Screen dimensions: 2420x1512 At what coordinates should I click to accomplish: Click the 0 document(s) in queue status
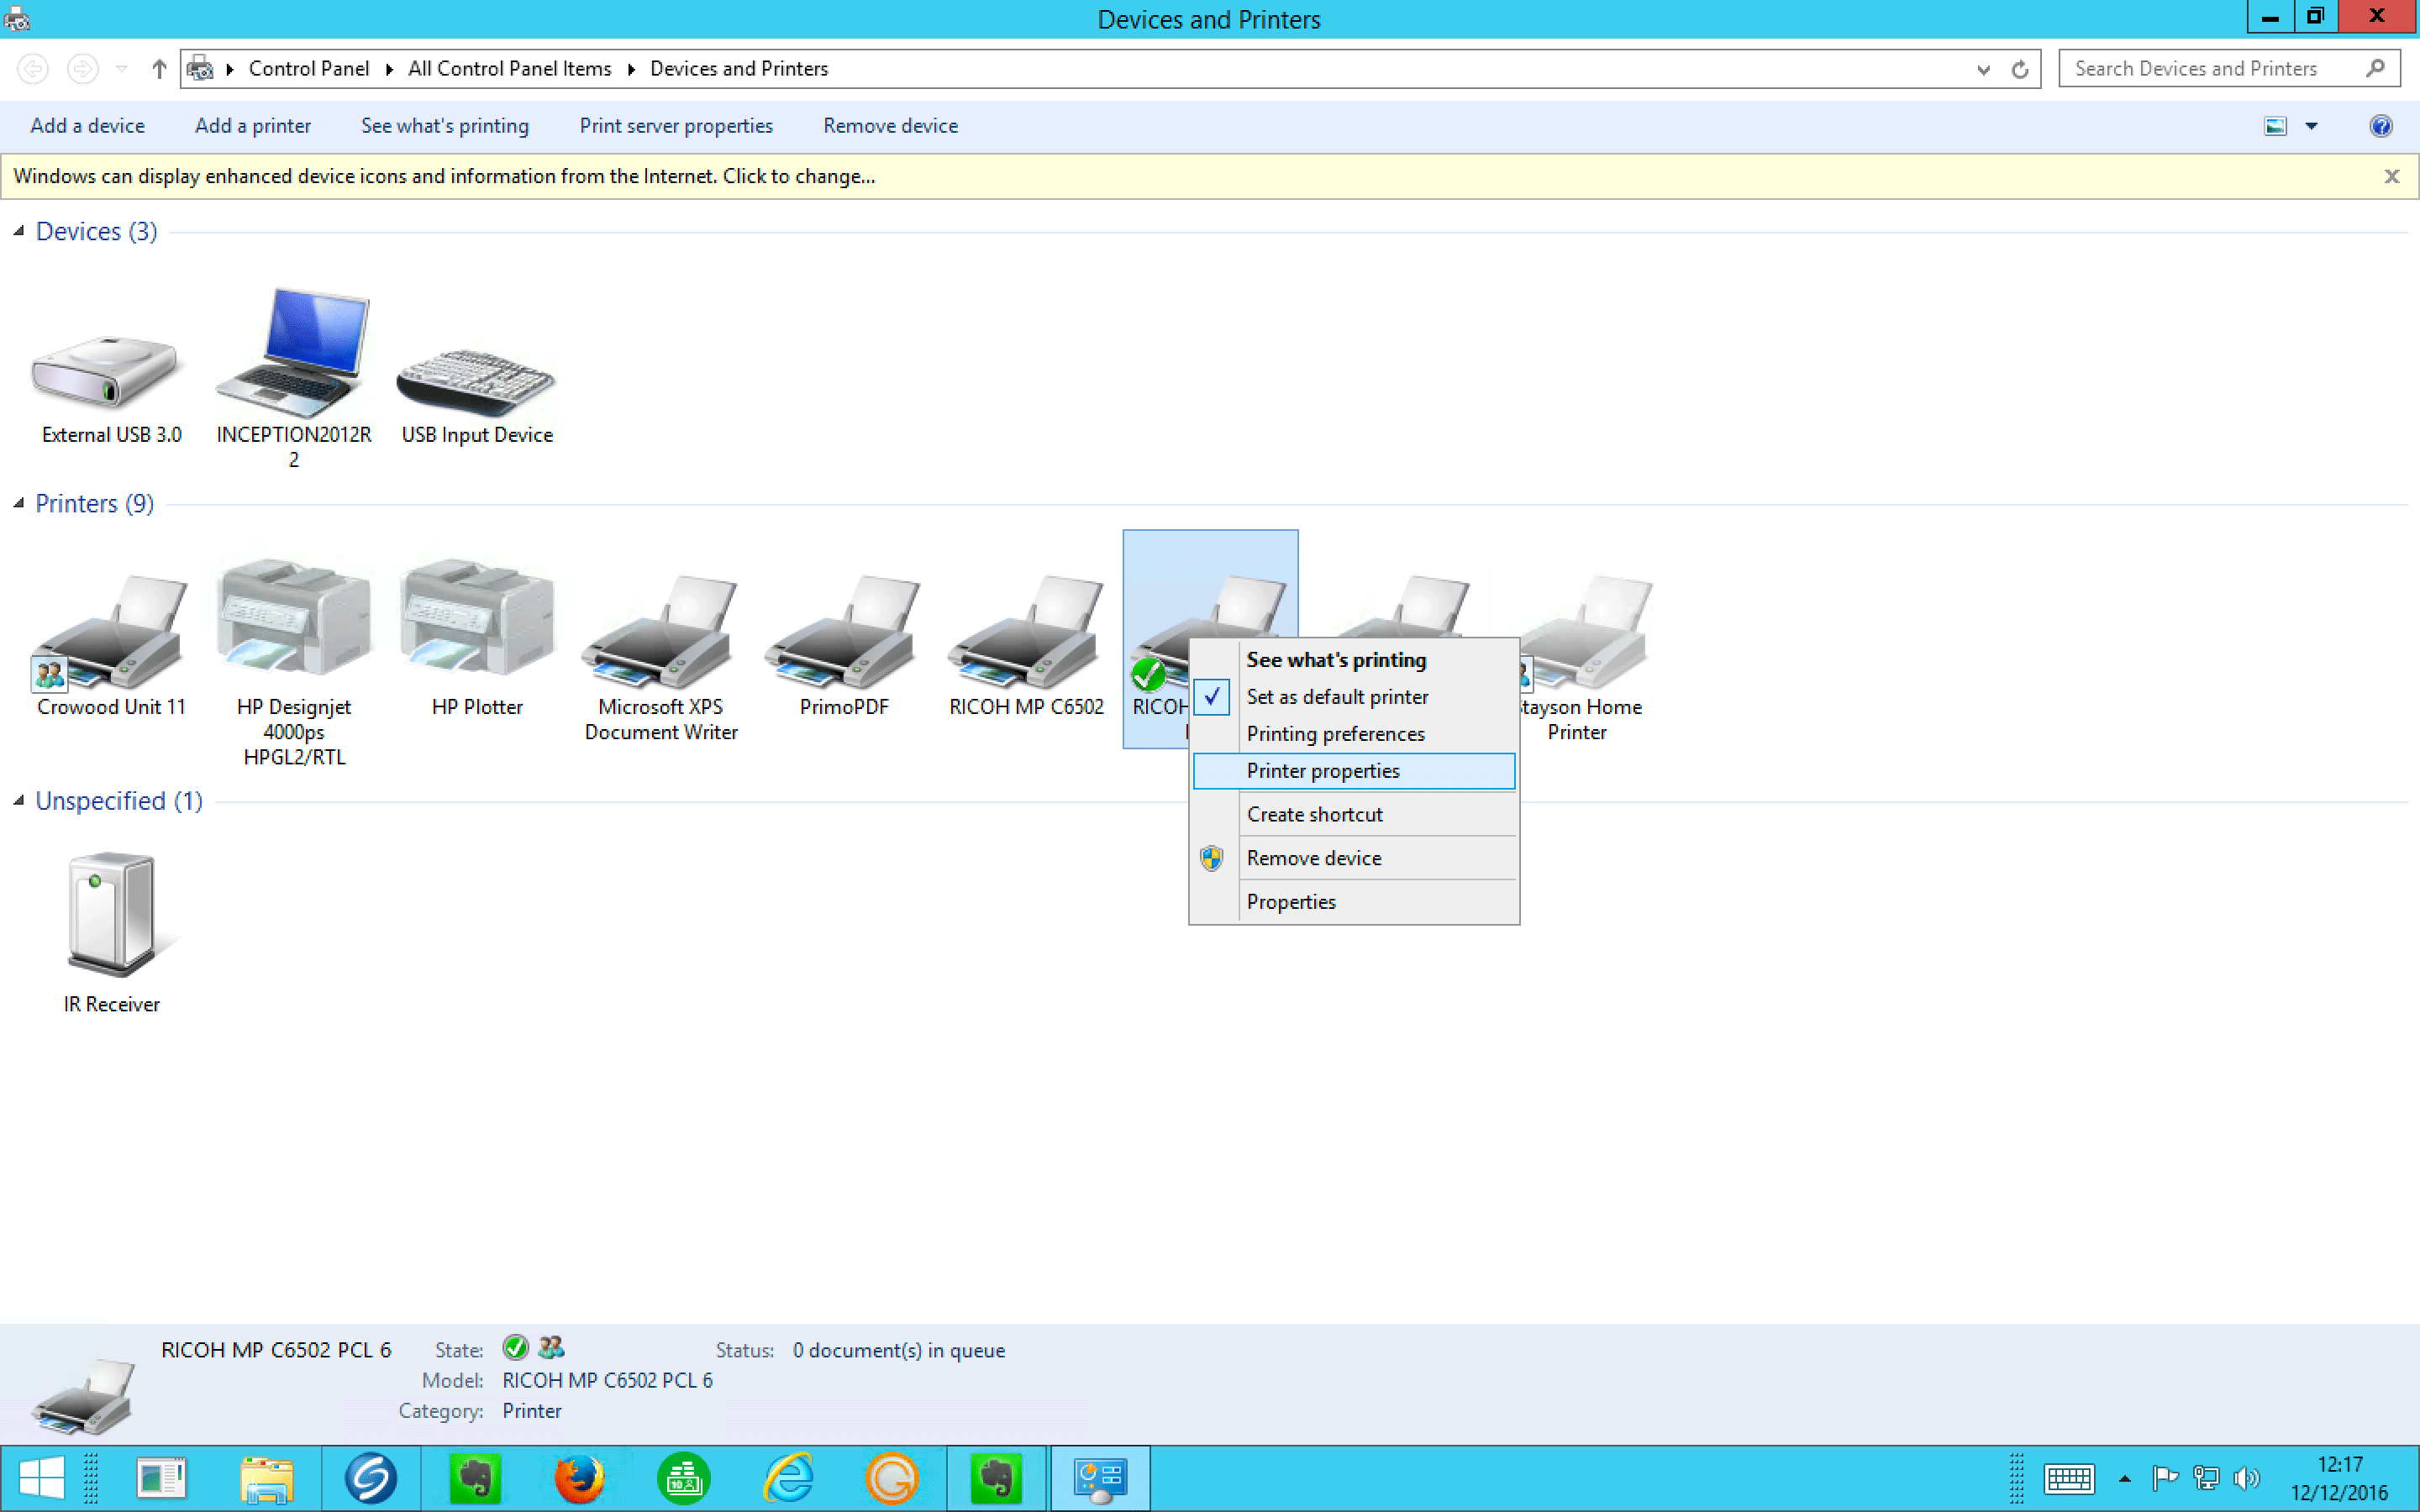(x=898, y=1351)
